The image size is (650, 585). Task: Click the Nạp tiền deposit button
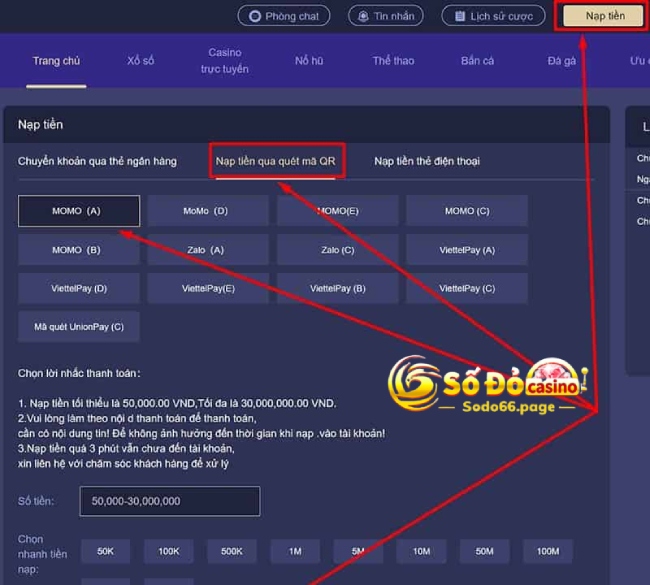(604, 16)
